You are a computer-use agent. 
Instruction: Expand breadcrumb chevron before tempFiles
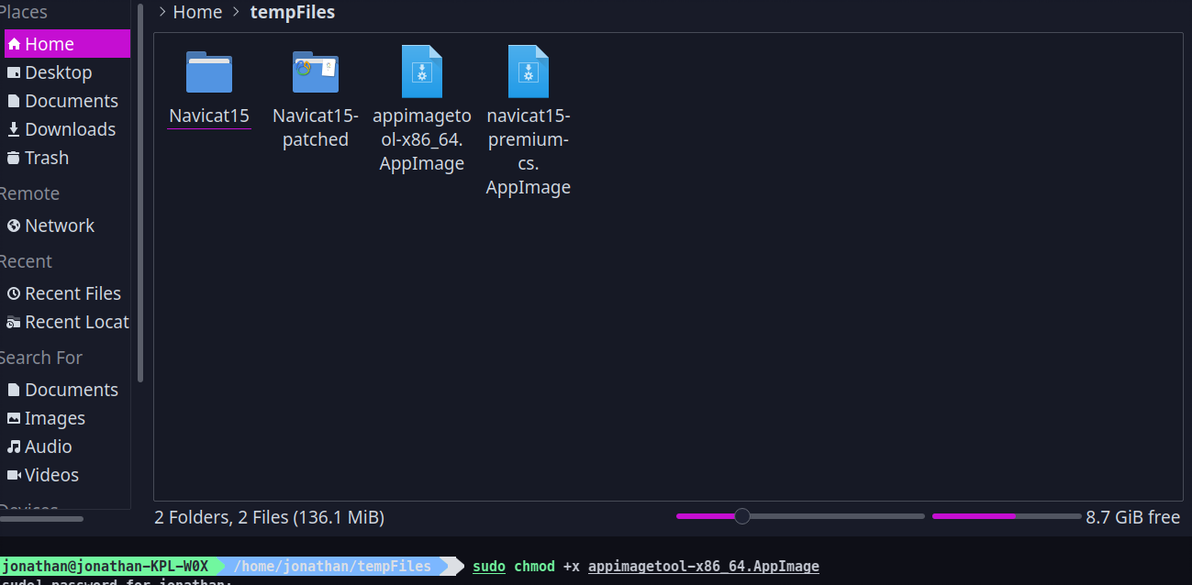tap(236, 12)
